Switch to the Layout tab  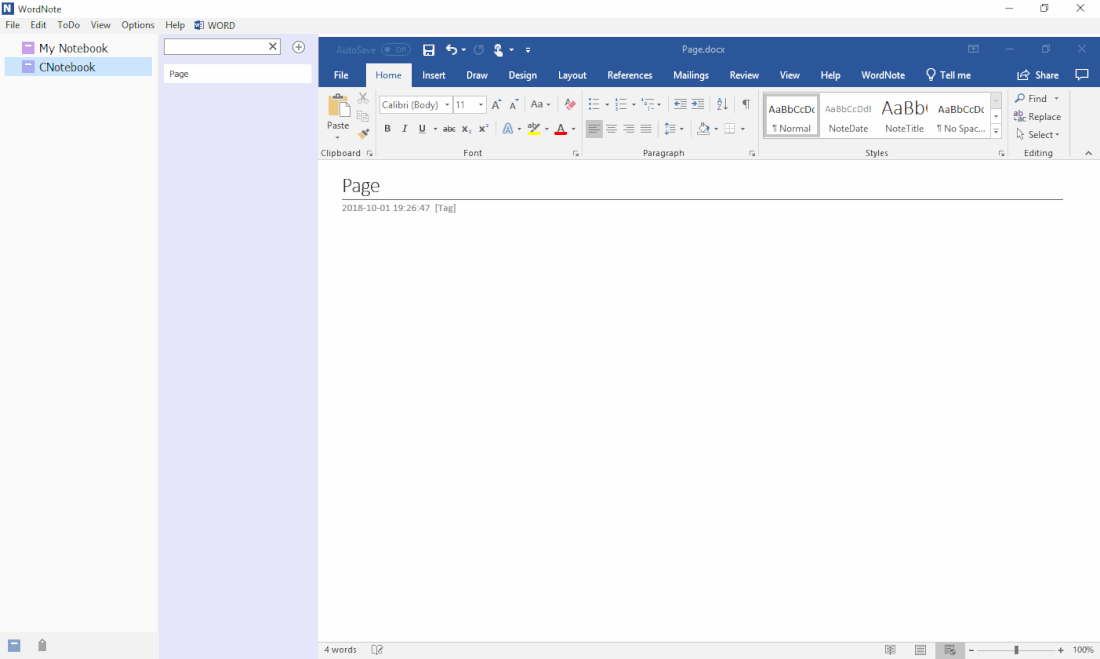coord(572,75)
